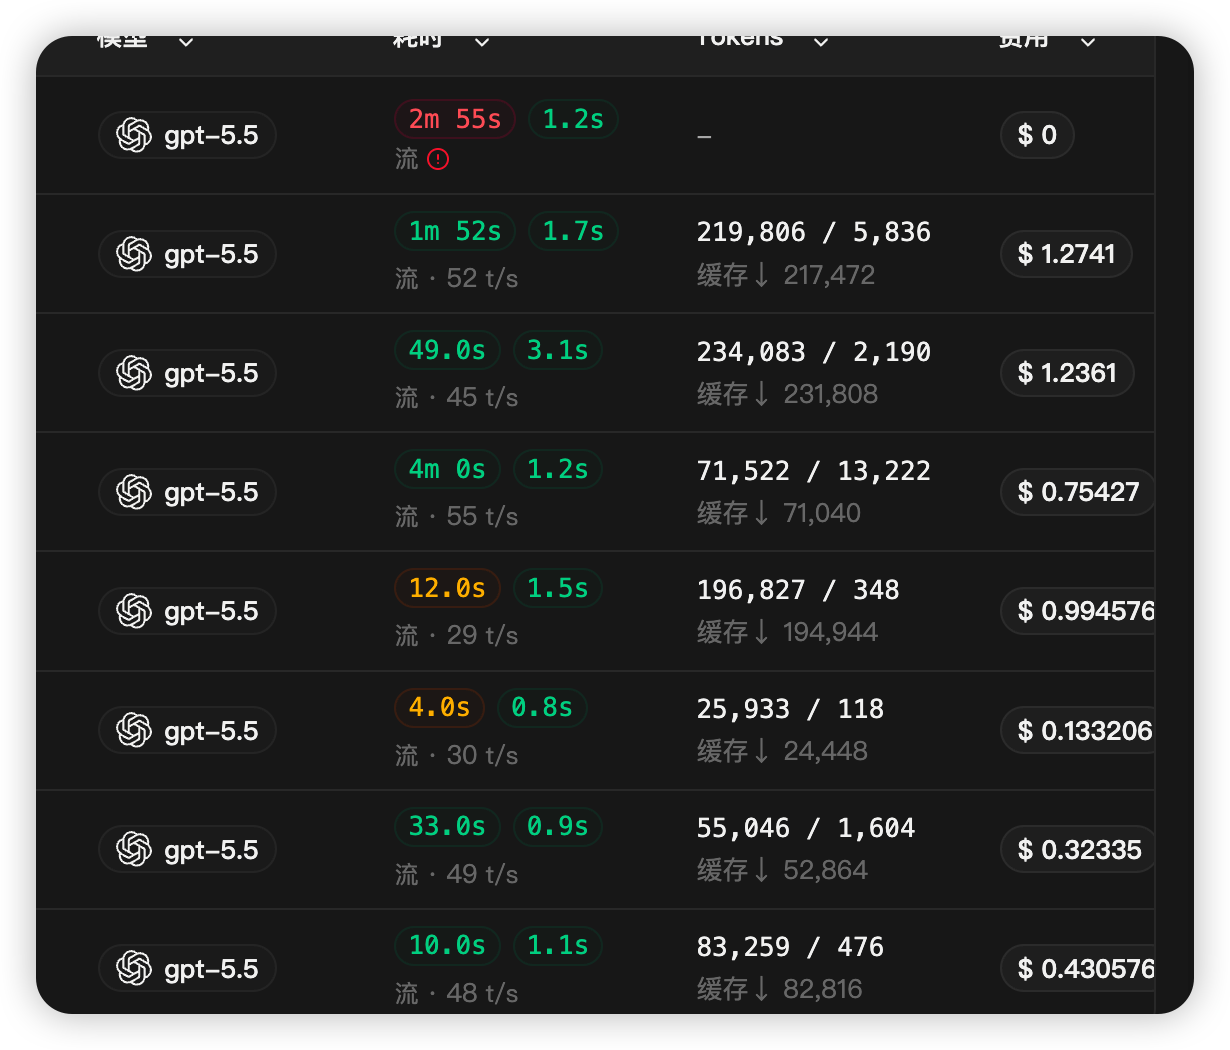
Task: Click the 0.8s first-token badge
Action: pyautogui.click(x=542, y=707)
